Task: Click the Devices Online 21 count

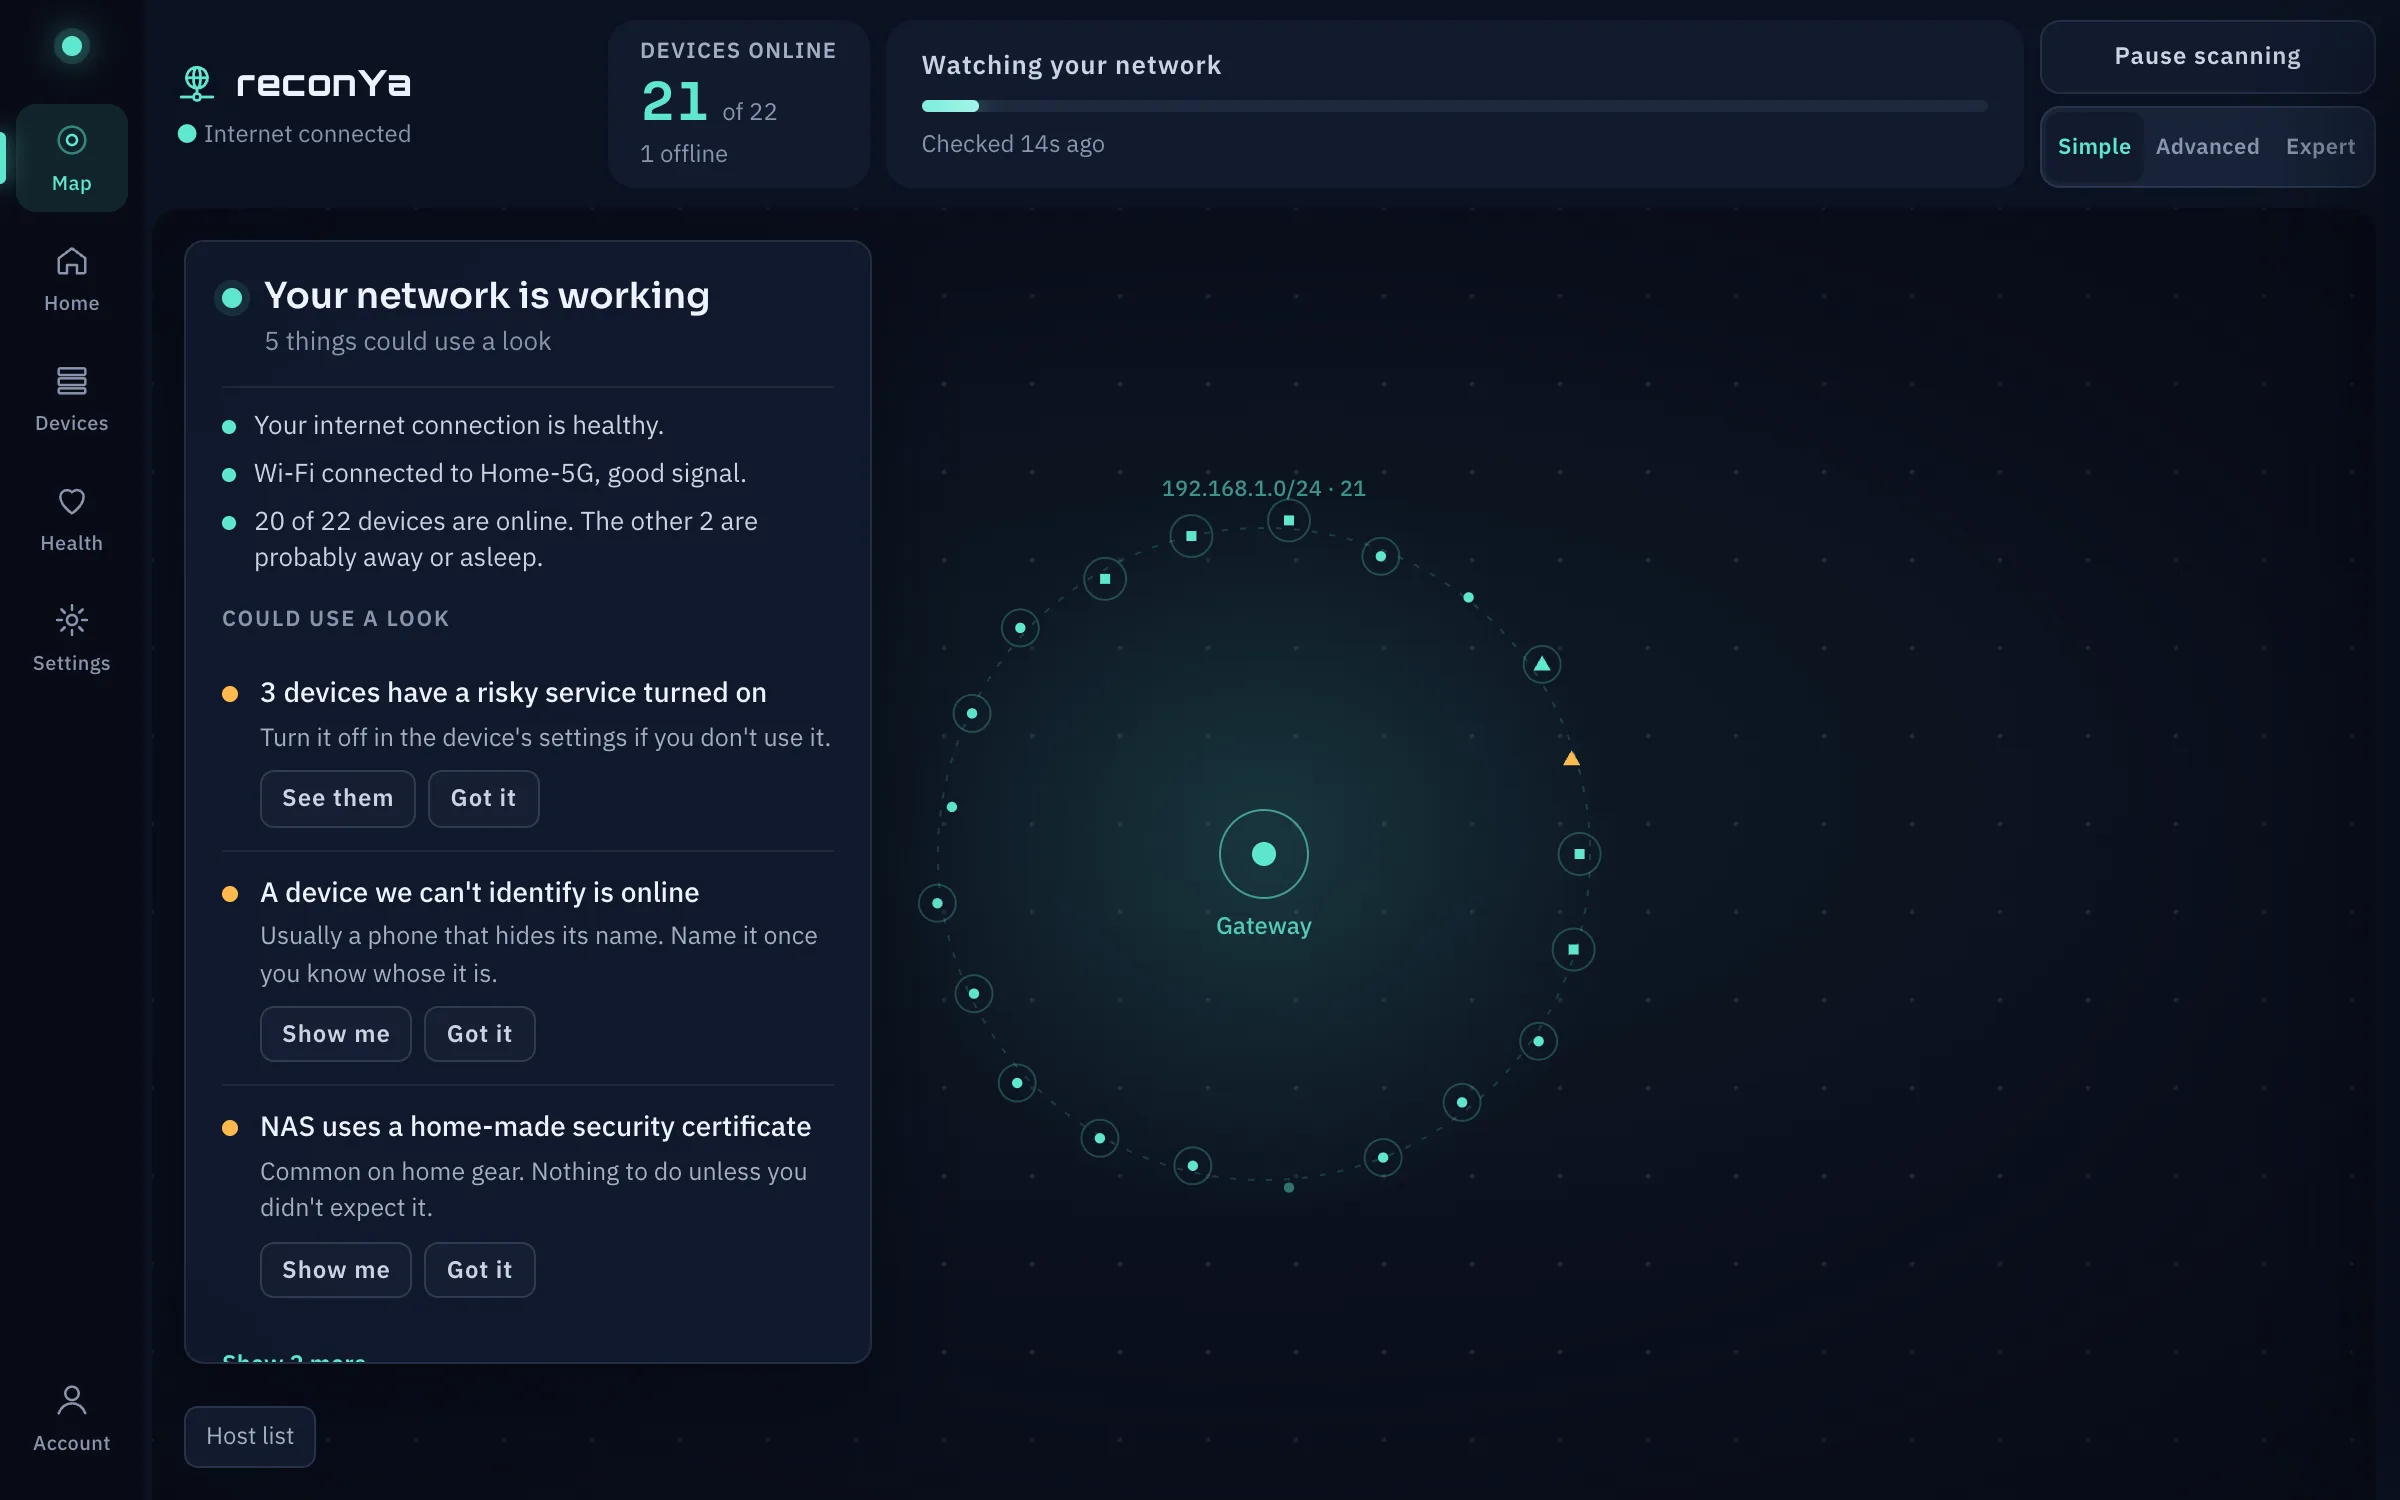Action: tap(676, 102)
